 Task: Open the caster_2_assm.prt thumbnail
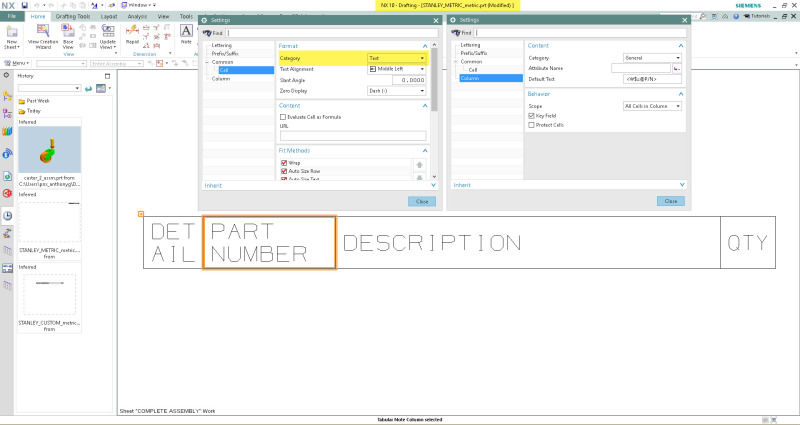point(49,149)
